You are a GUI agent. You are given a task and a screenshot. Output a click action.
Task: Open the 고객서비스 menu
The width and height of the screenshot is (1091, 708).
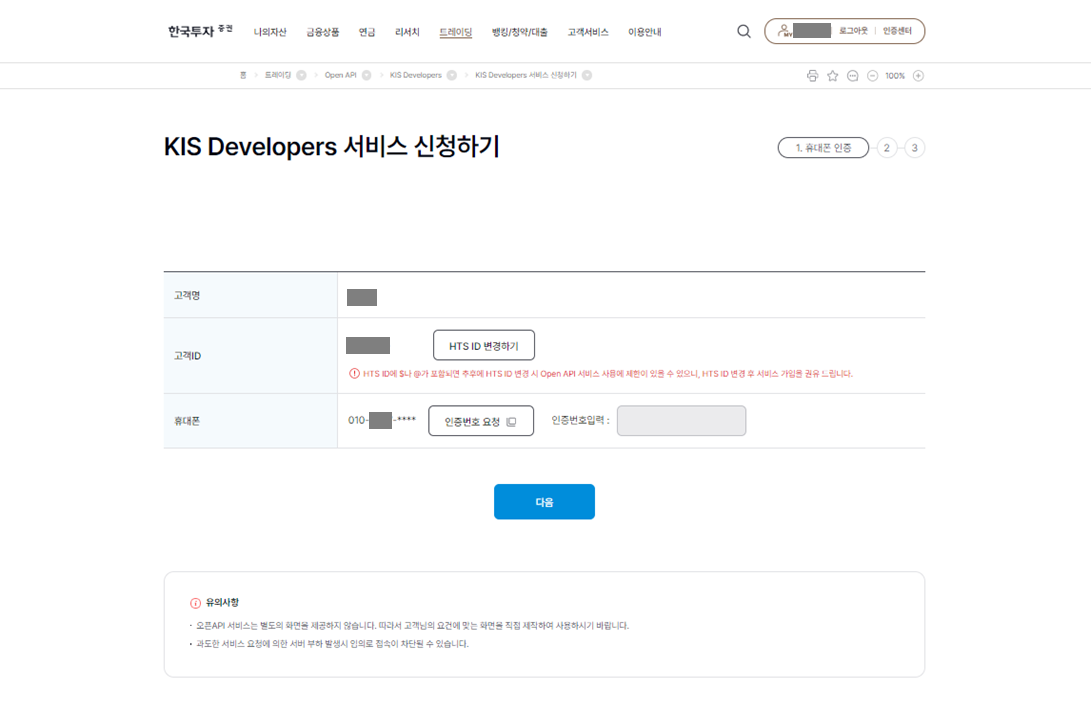[588, 32]
